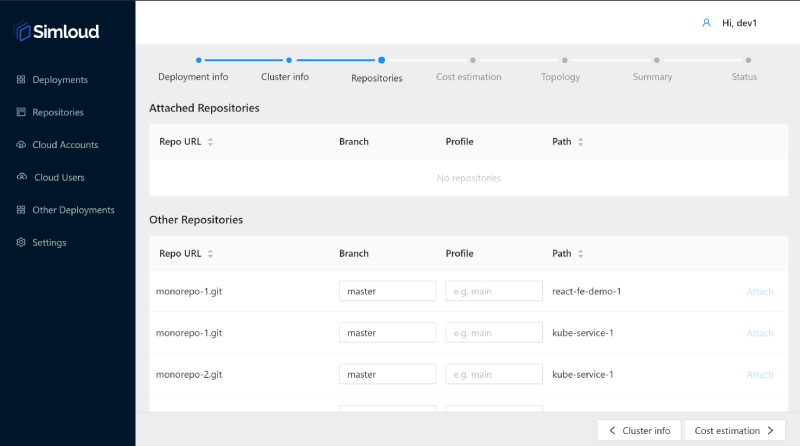Screen dimensions: 800x446
Task: Attach kube-service-1 from monorepo-2.git
Action: (759, 375)
